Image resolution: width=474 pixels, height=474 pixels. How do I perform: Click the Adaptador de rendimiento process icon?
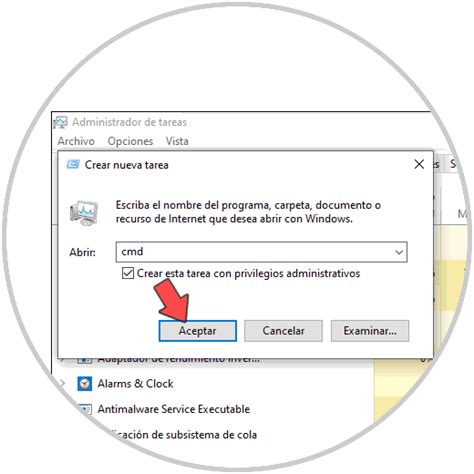[x=85, y=360]
